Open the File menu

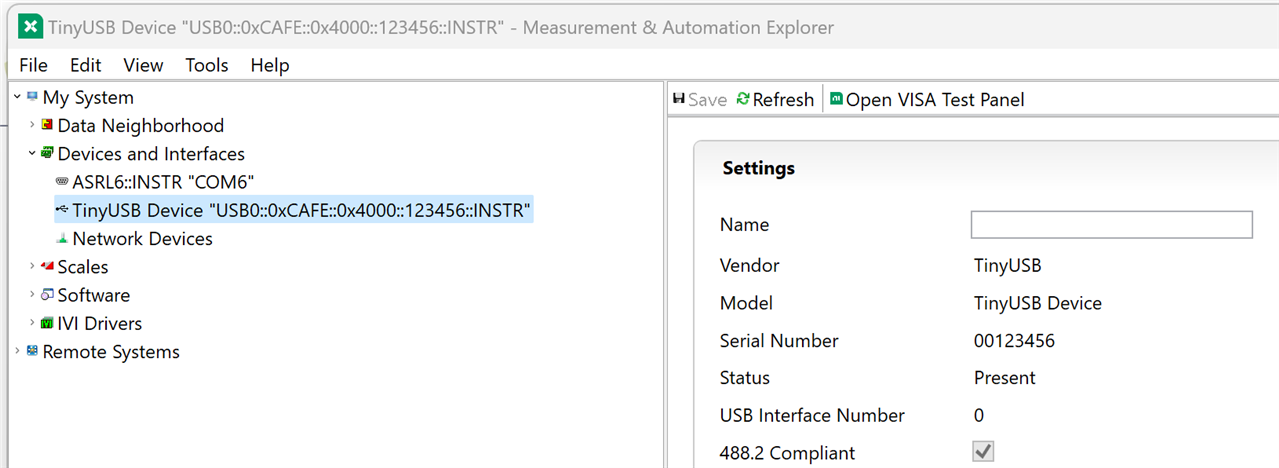(33, 65)
